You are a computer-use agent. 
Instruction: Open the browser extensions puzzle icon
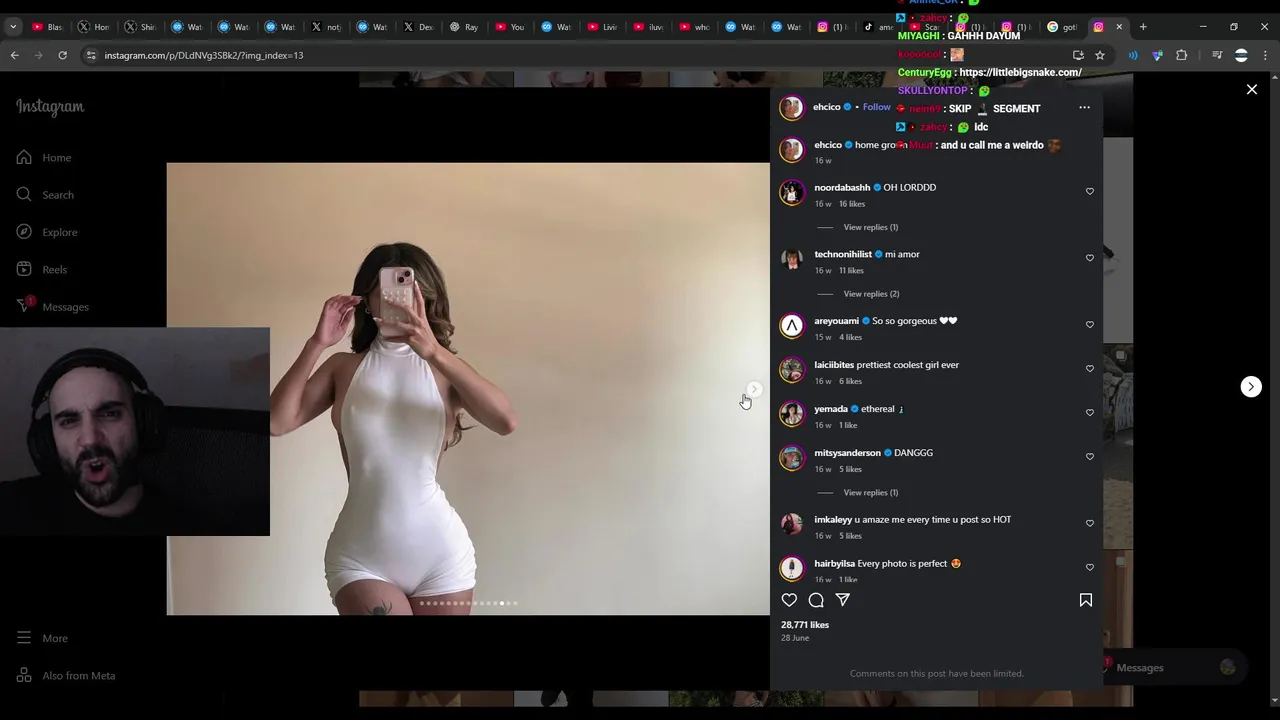click(1181, 55)
